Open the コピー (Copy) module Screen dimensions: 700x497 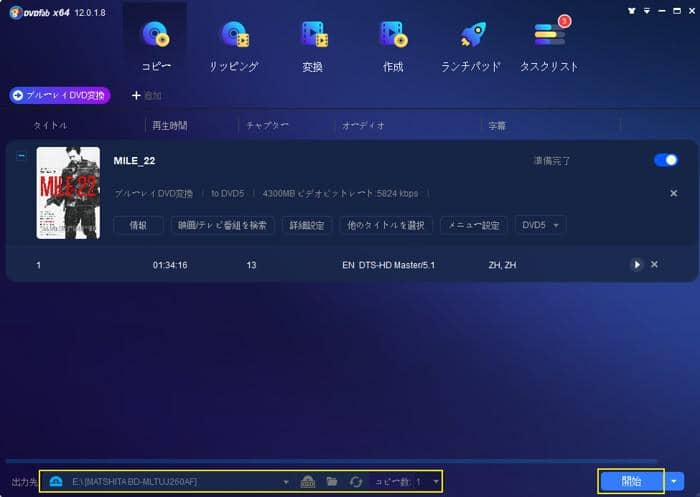[155, 46]
